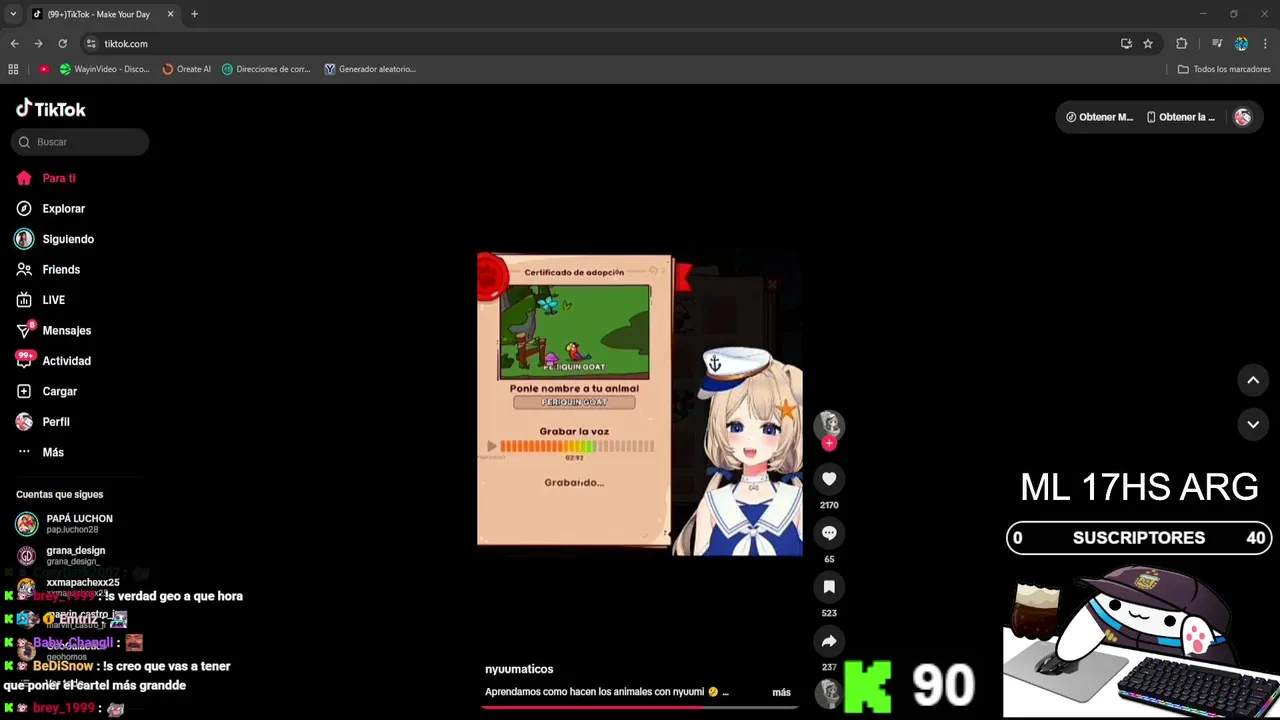This screenshot has width=1280, height=720.
Task: Open Mensajes inbox
Action: 66,331
